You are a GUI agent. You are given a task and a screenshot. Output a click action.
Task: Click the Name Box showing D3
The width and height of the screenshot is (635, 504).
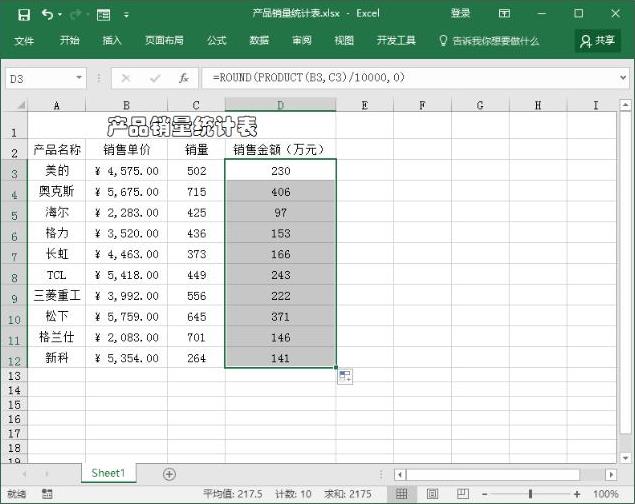pyautogui.click(x=40, y=78)
